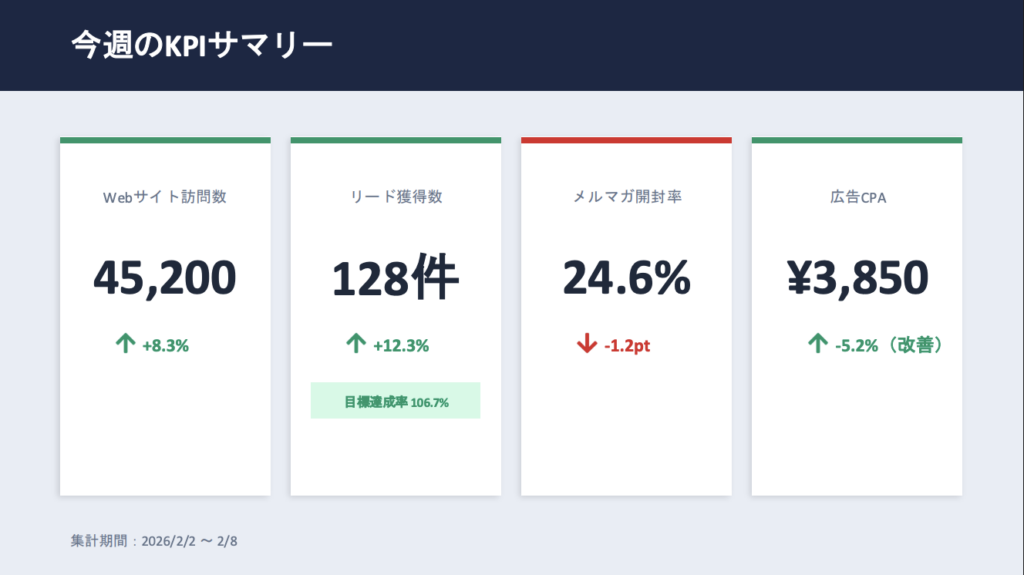Select the 今週のKPIサマリー slide title

tap(202, 45)
